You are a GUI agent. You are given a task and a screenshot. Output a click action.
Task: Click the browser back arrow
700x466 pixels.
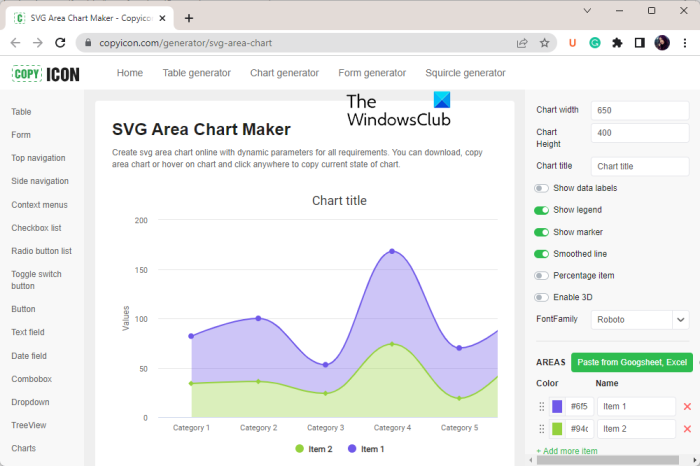click(16, 43)
